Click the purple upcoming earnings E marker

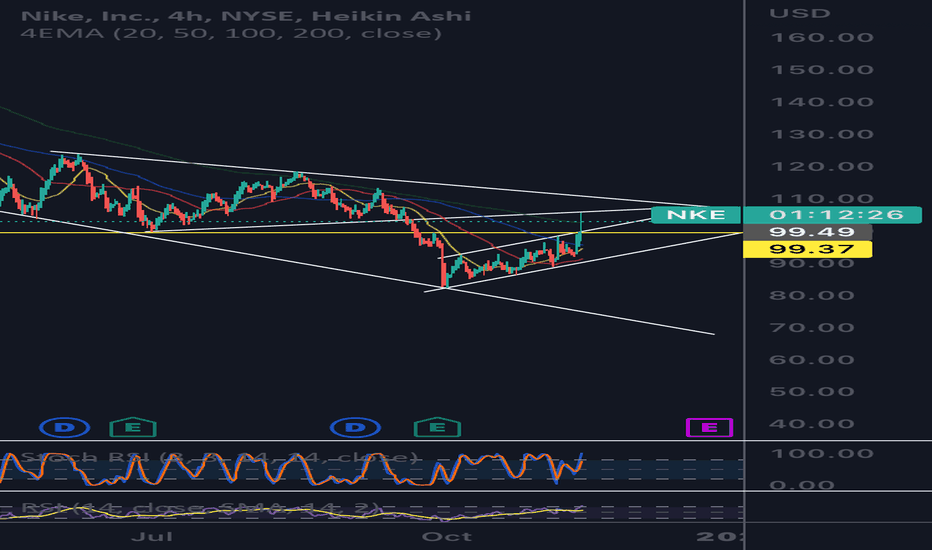[x=710, y=428]
